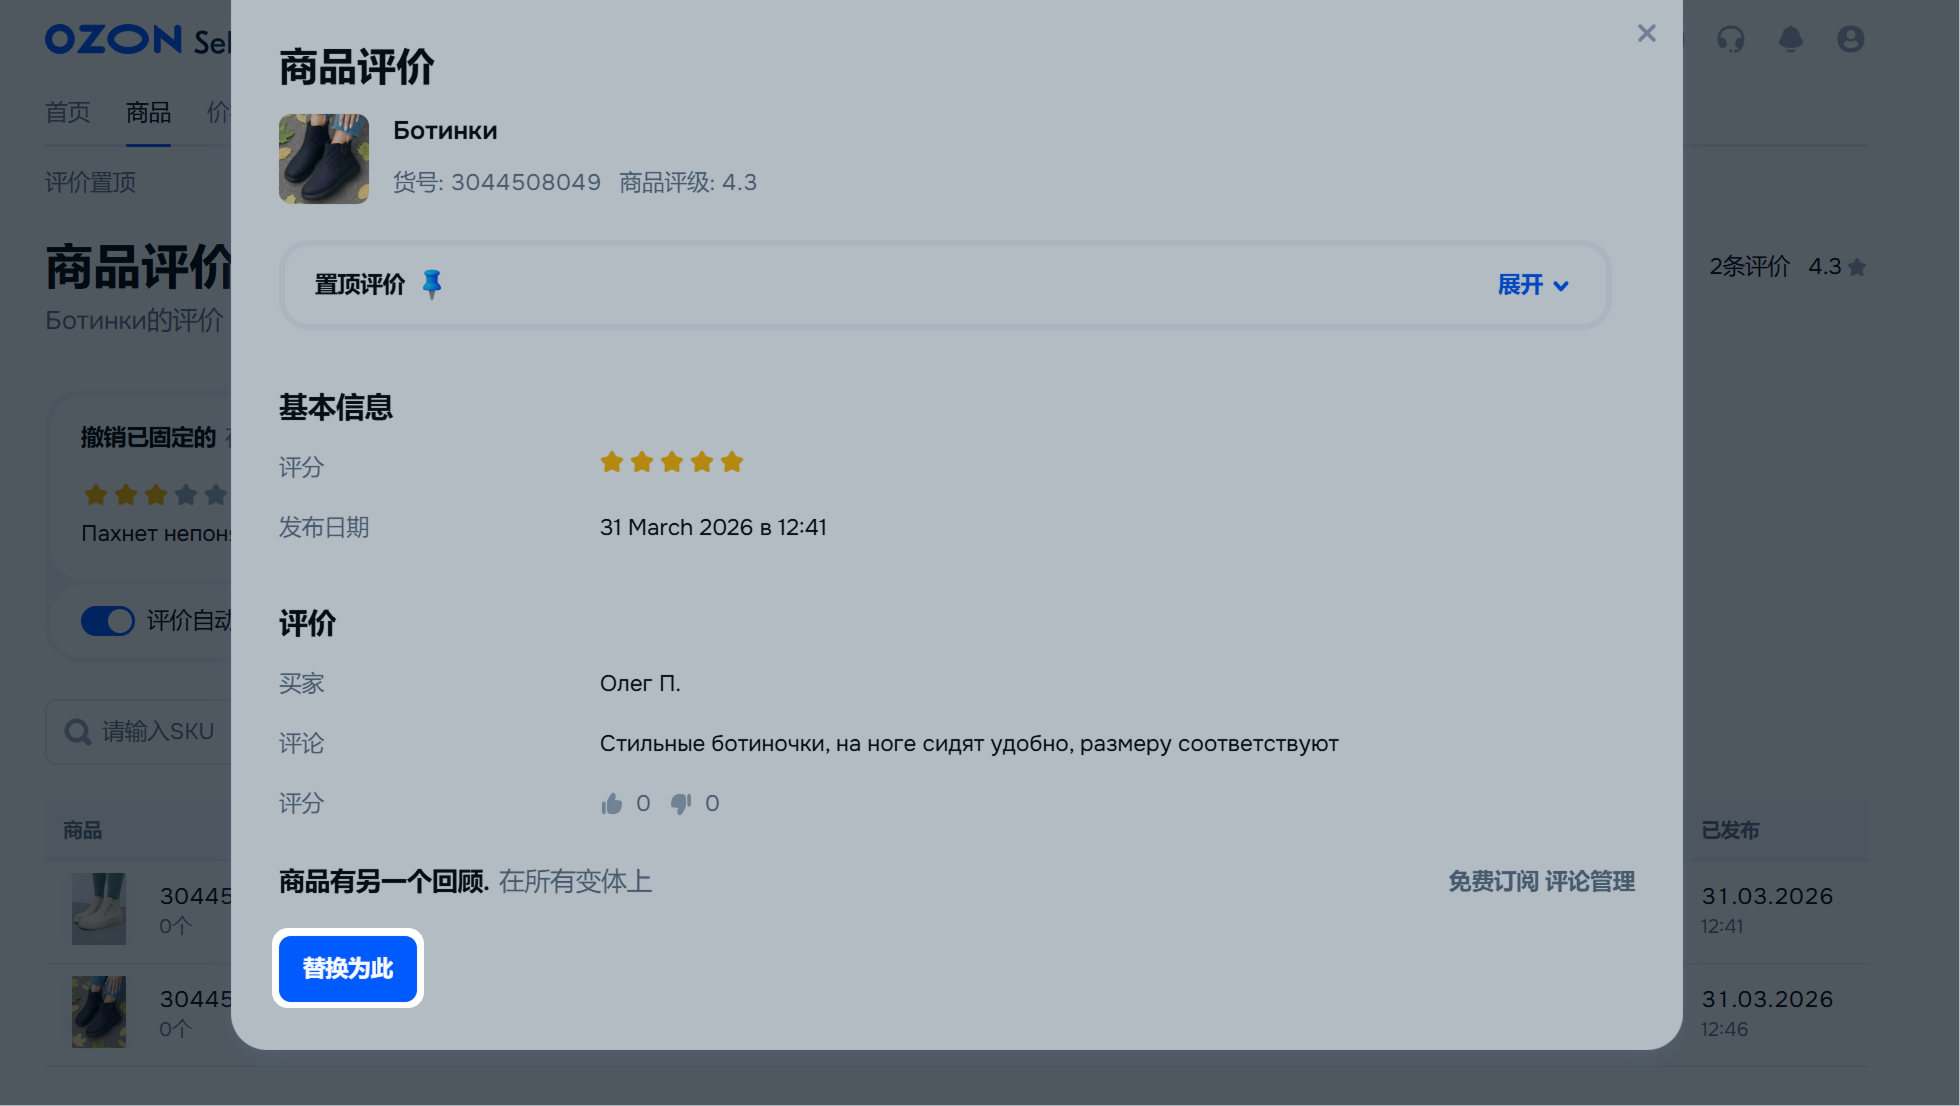This screenshot has width=1960, height=1106.
Task: Select the 商品 tab
Action: click(148, 112)
